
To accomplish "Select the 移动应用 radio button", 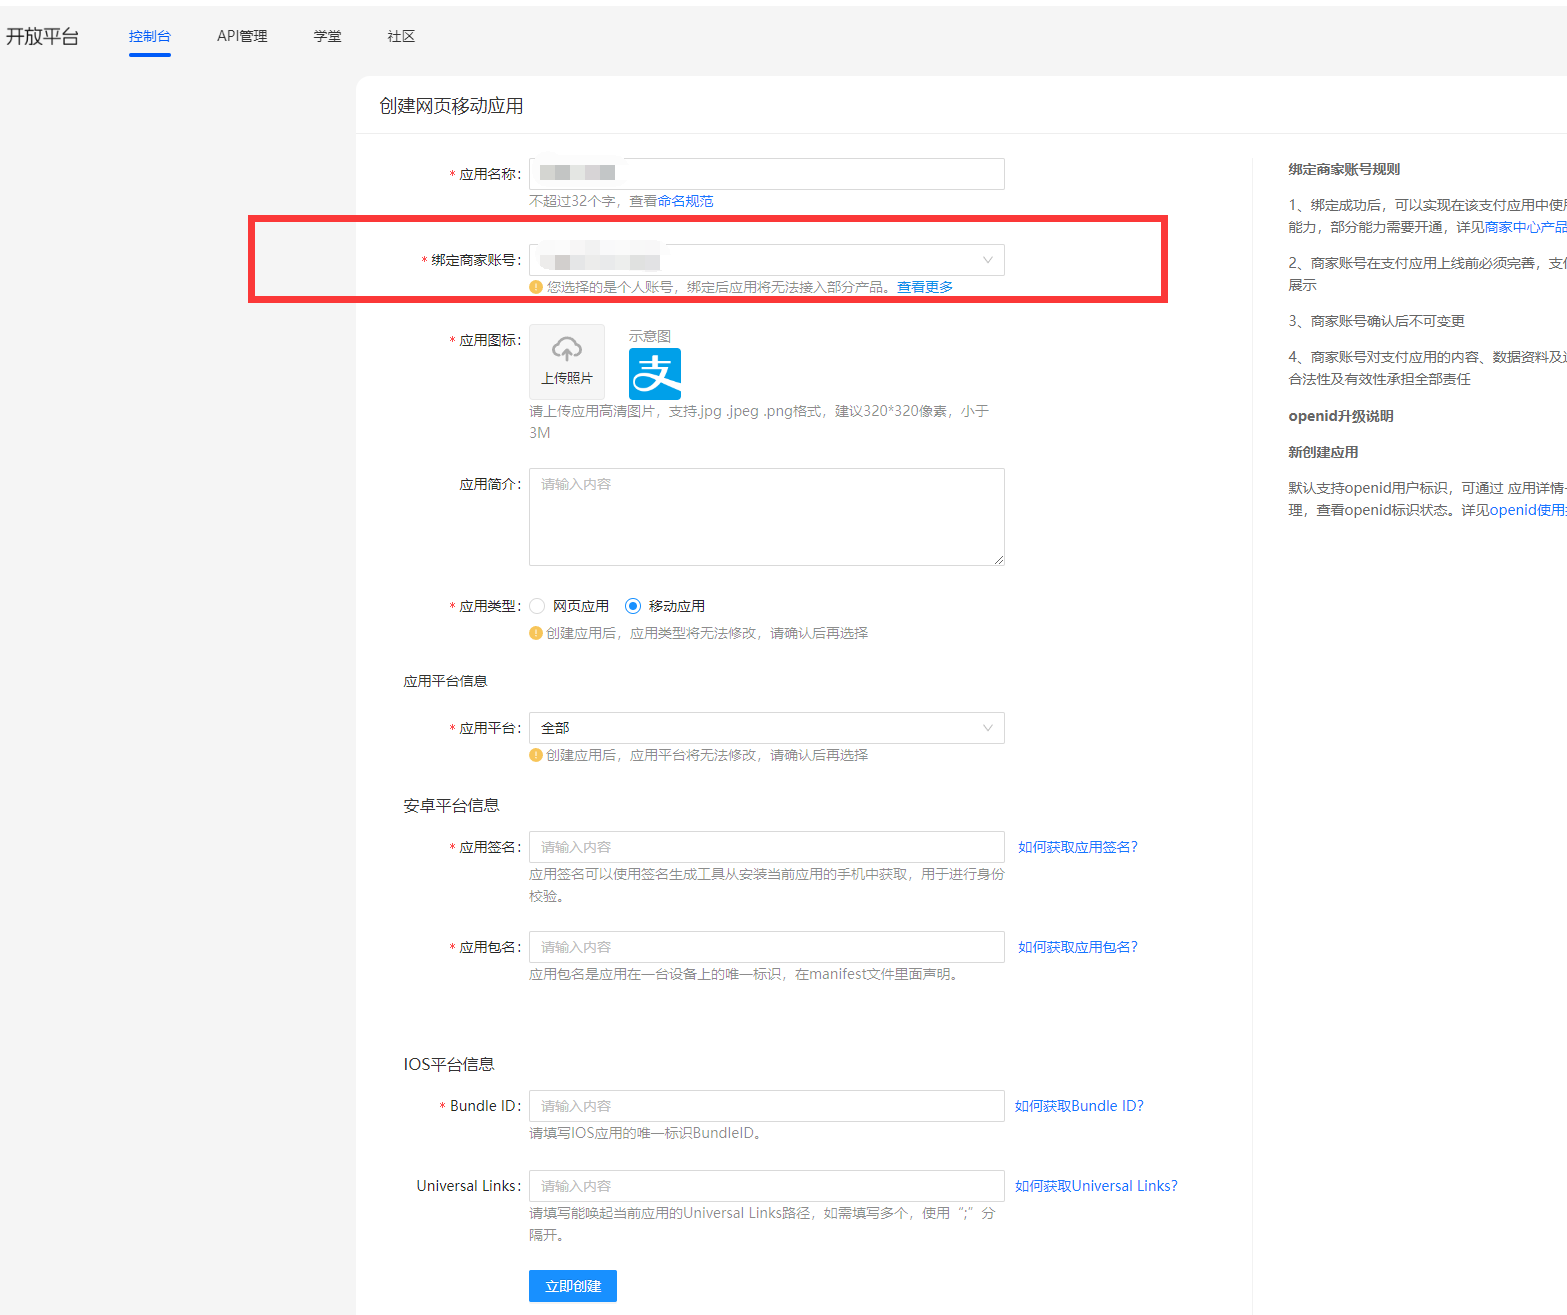I will tap(633, 606).
